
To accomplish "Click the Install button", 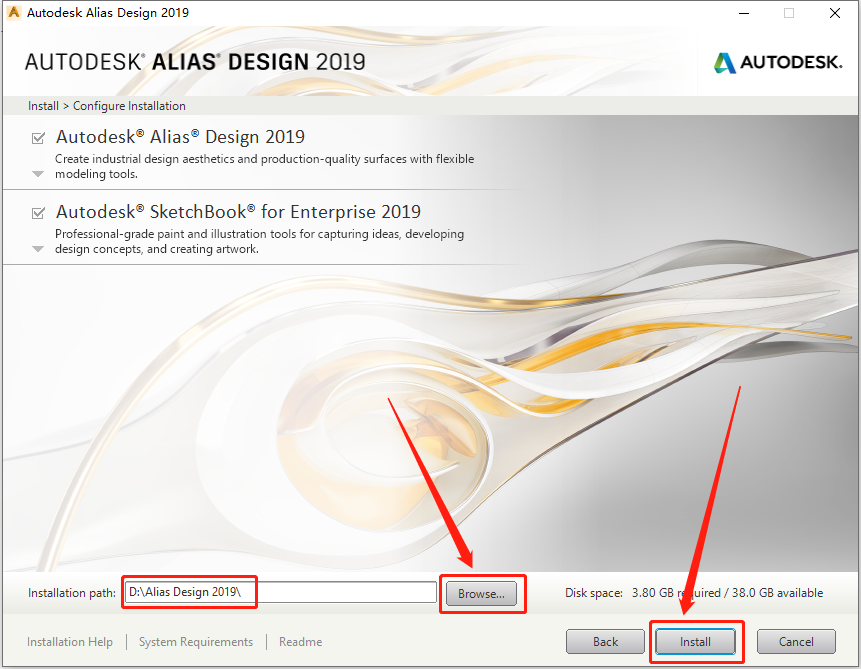I will tap(695, 642).
